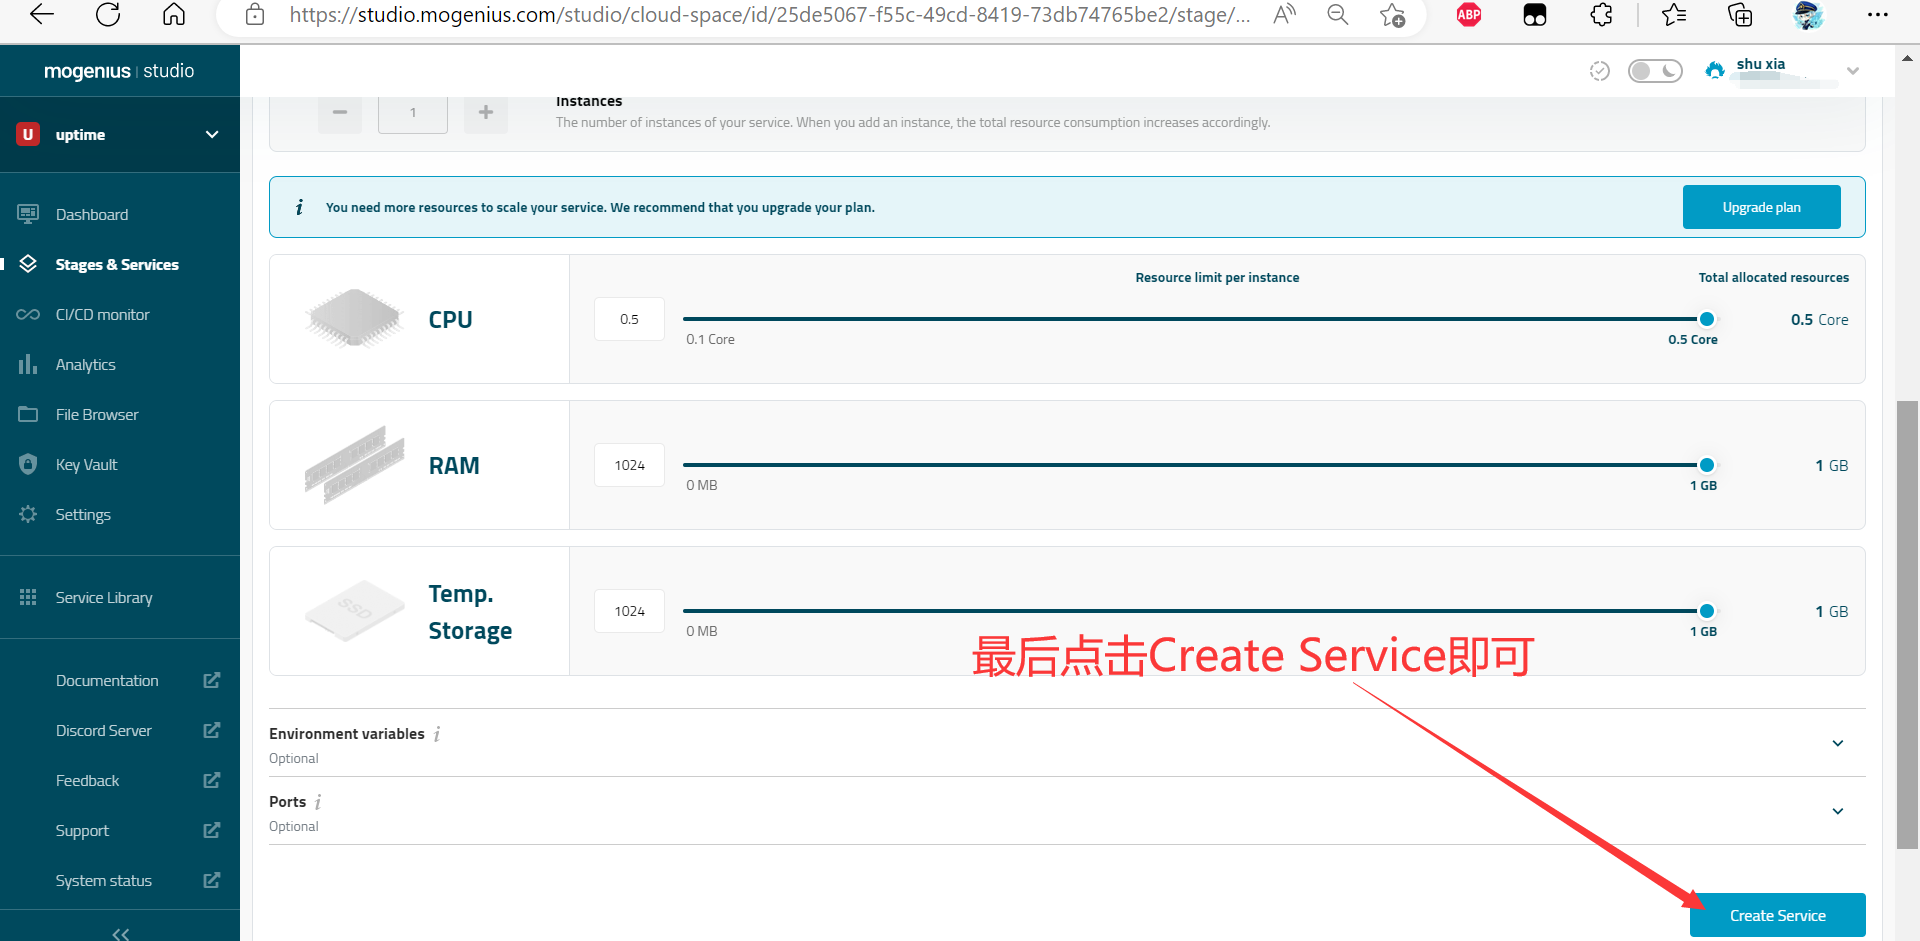1920x941 pixels.
Task: Open the Documentation external link icon
Action: pos(211,681)
